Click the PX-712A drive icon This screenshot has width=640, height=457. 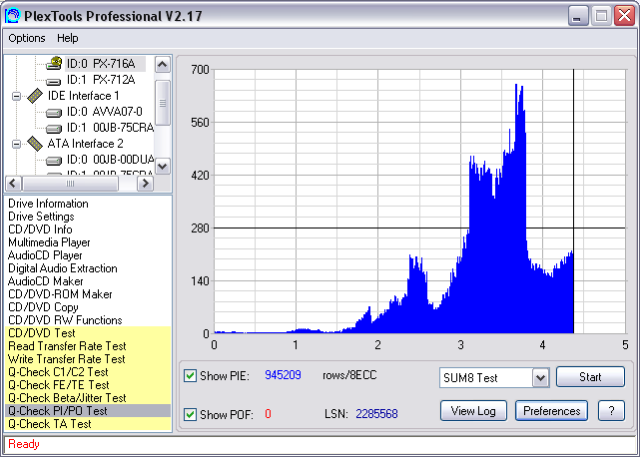pyautogui.click(x=54, y=79)
